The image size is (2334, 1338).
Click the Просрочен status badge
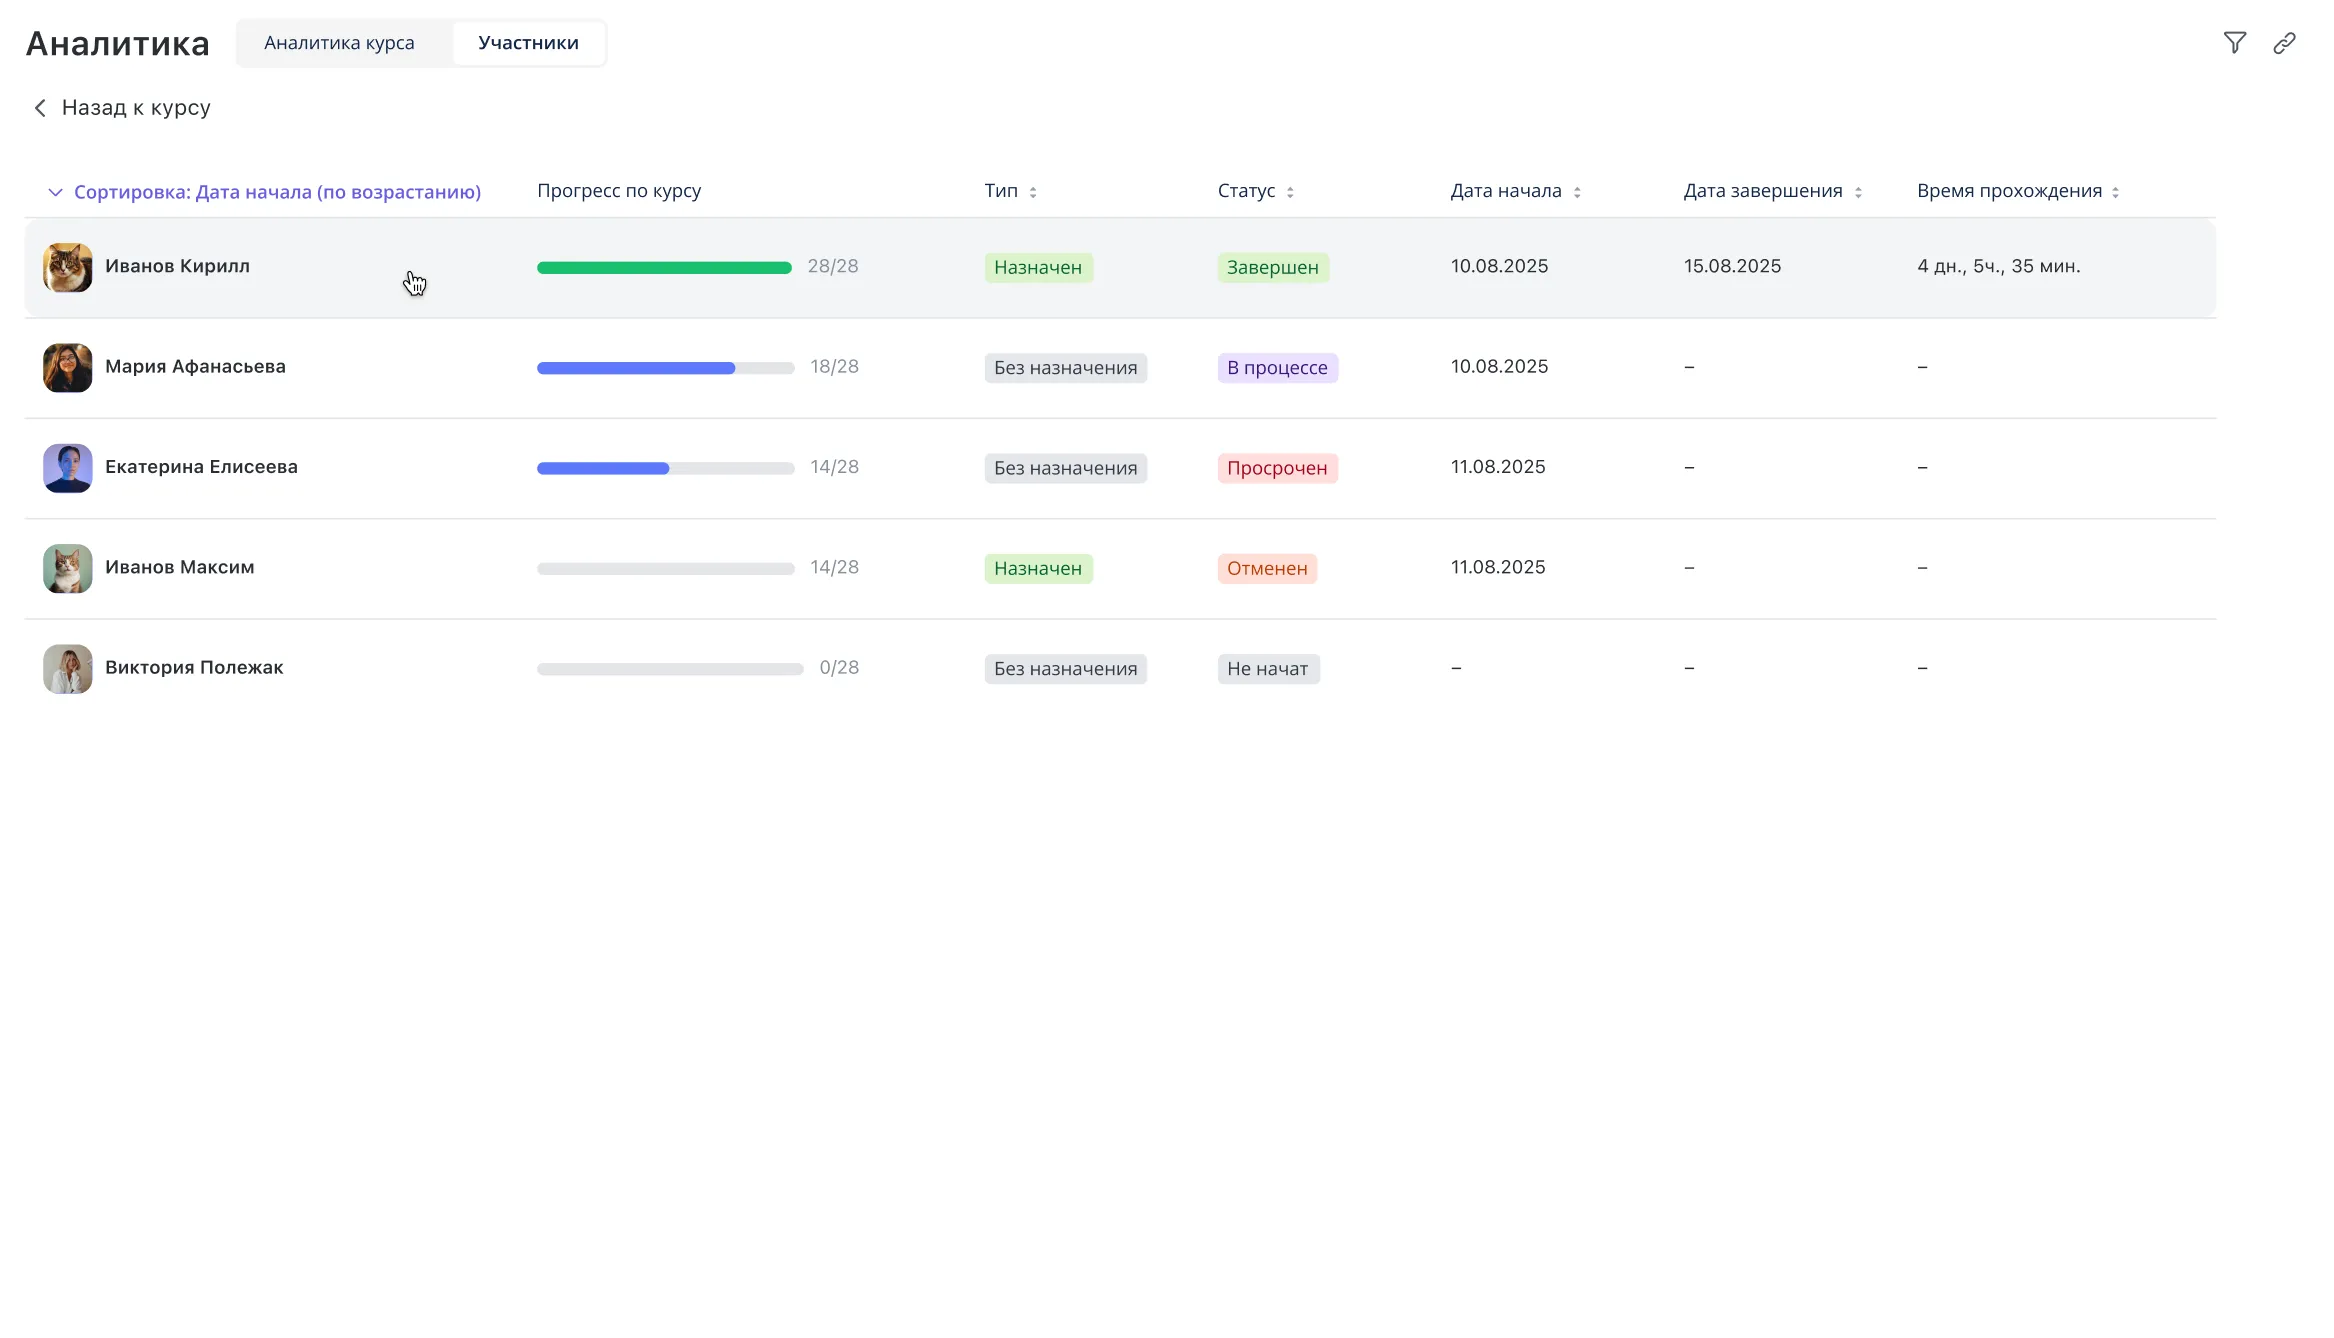pyautogui.click(x=1276, y=468)
